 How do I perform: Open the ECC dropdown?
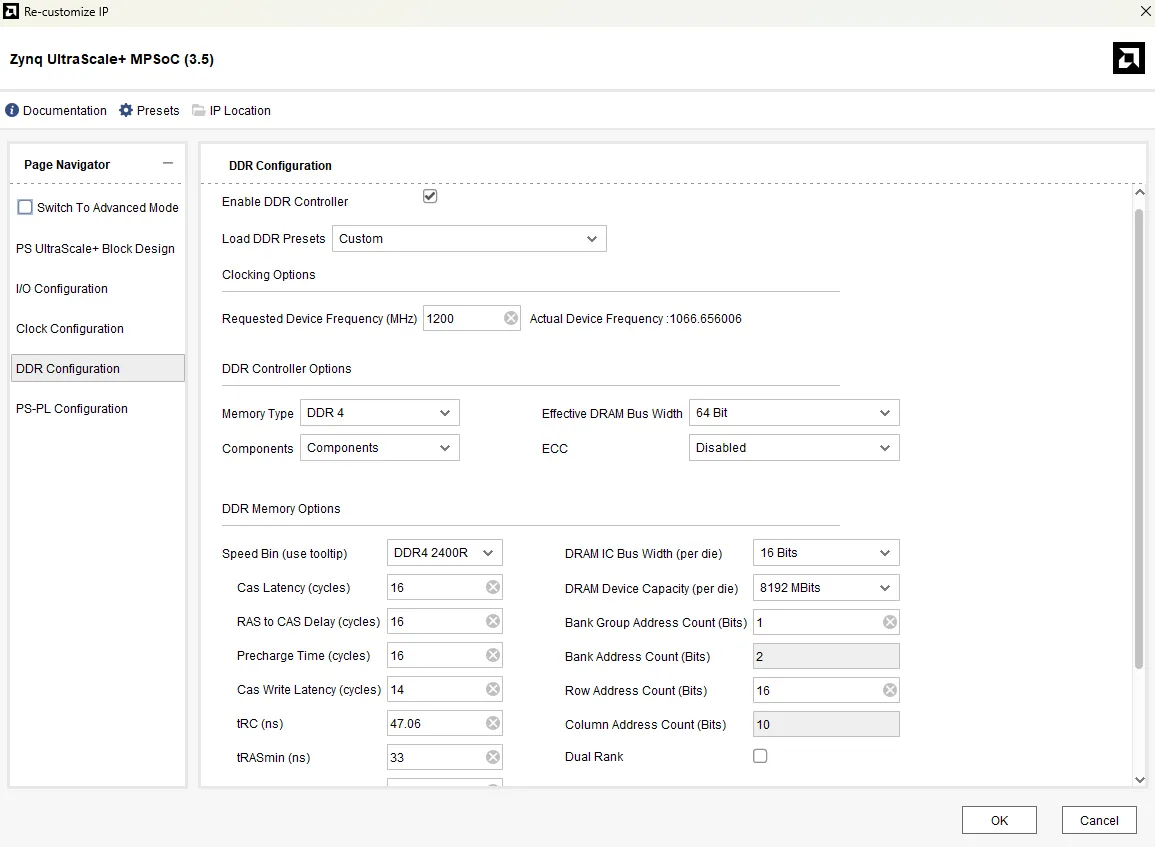794,448
